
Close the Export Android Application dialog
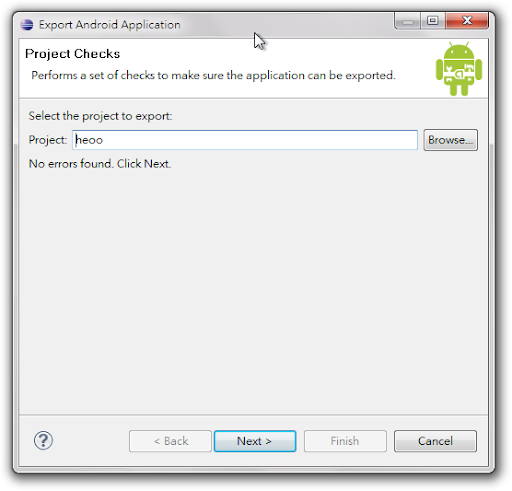[467, 21]
